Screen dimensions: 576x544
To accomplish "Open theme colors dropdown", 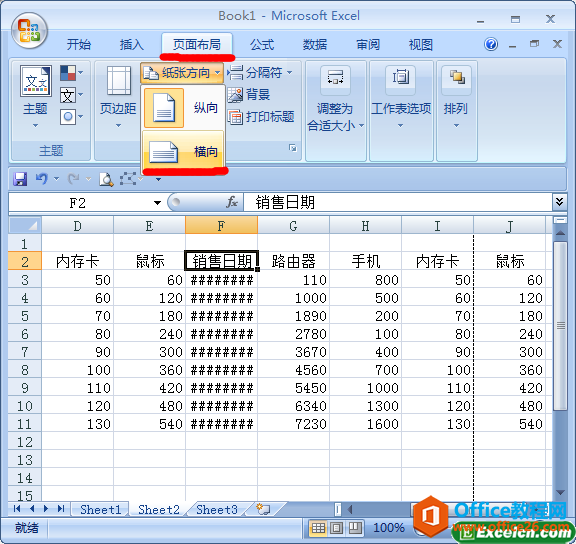I will pos(71,73).
